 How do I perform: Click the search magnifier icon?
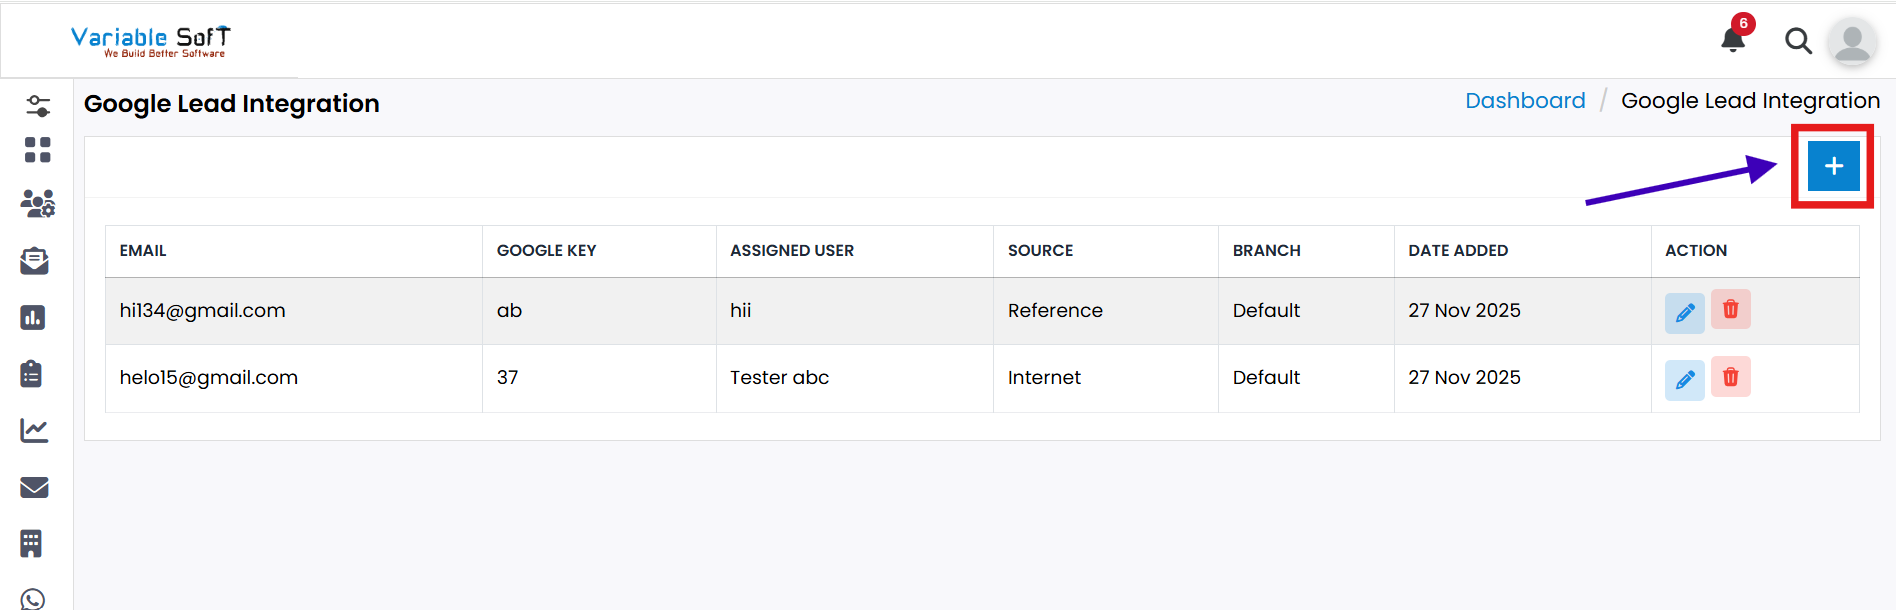pos(1798,41)
